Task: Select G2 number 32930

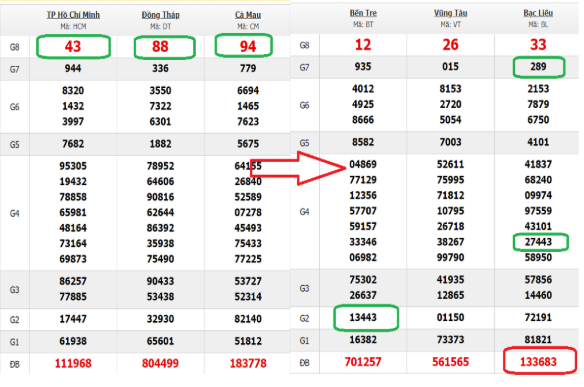Action: click(161, 319)
